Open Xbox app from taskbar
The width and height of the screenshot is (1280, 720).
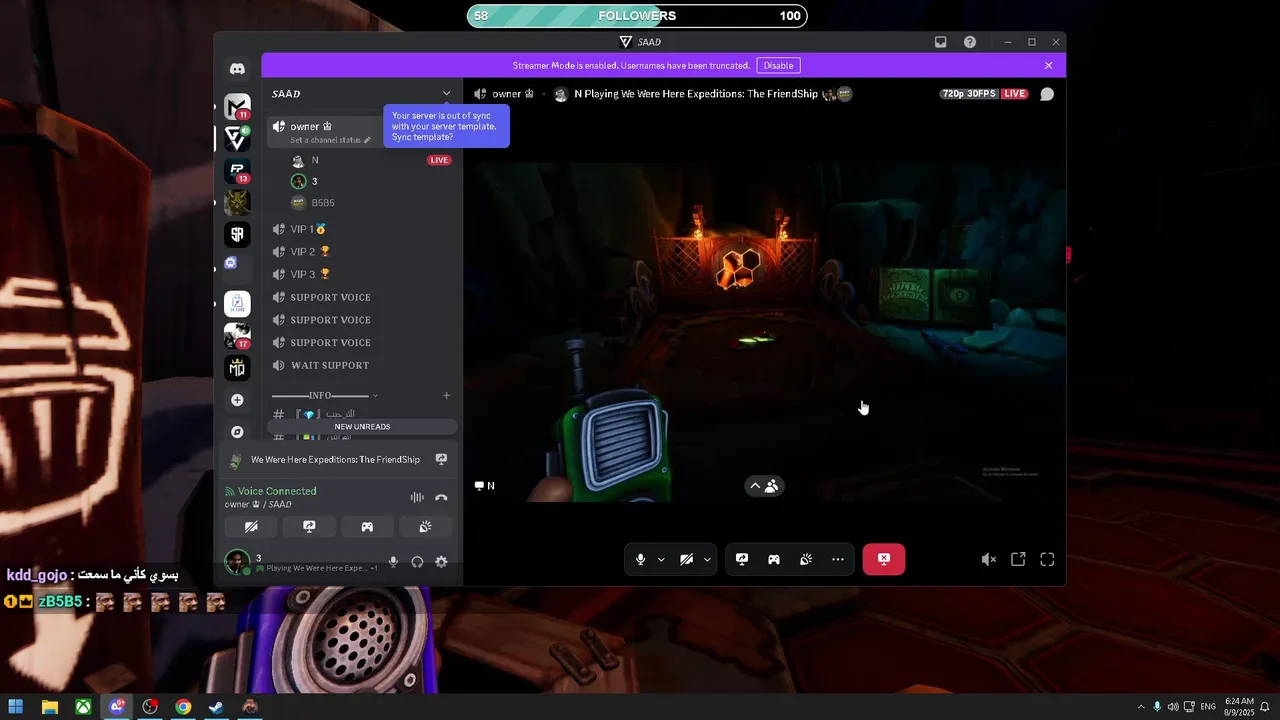coord(84,707)
